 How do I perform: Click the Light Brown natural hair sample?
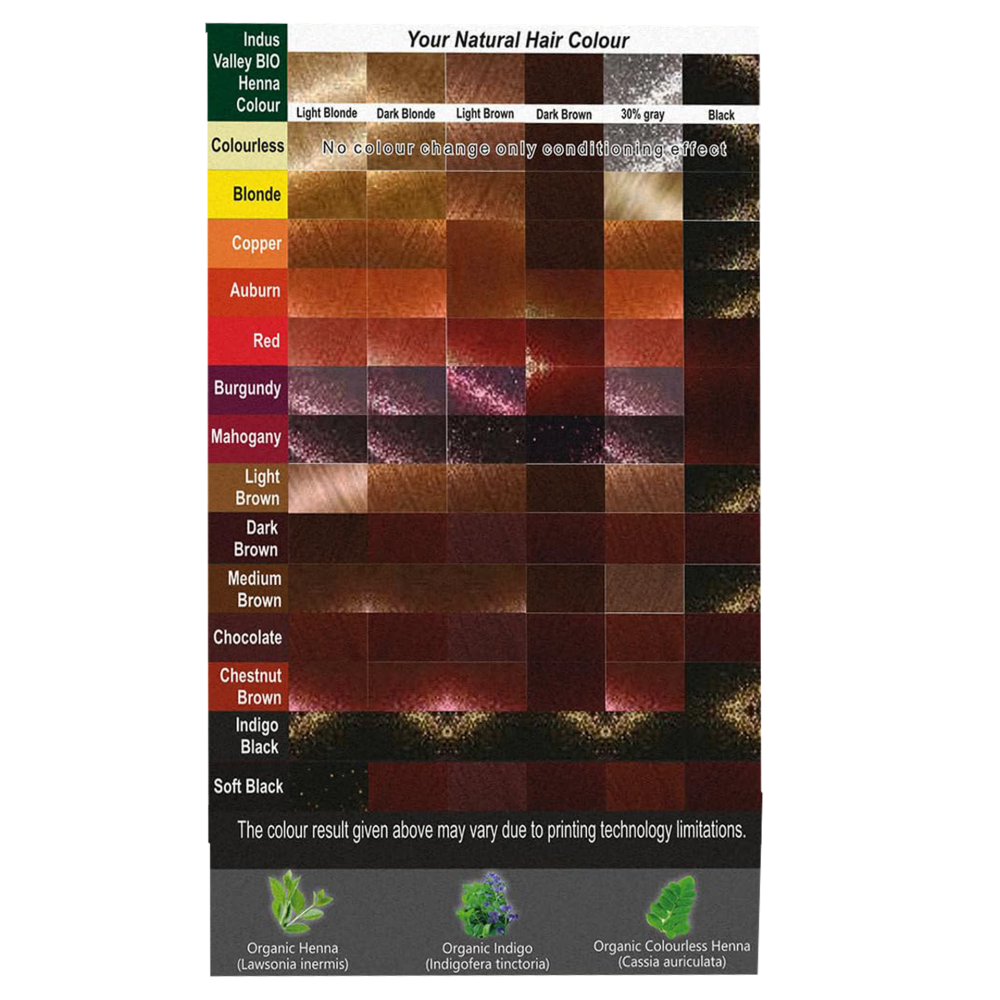[485, 78]
